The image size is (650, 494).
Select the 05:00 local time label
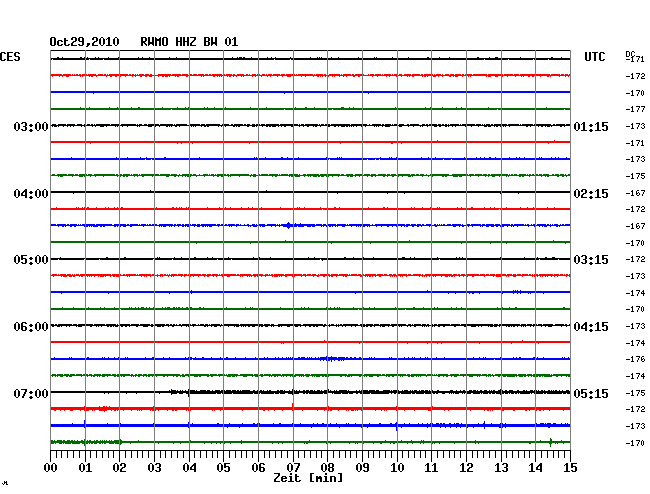(31, 260)
